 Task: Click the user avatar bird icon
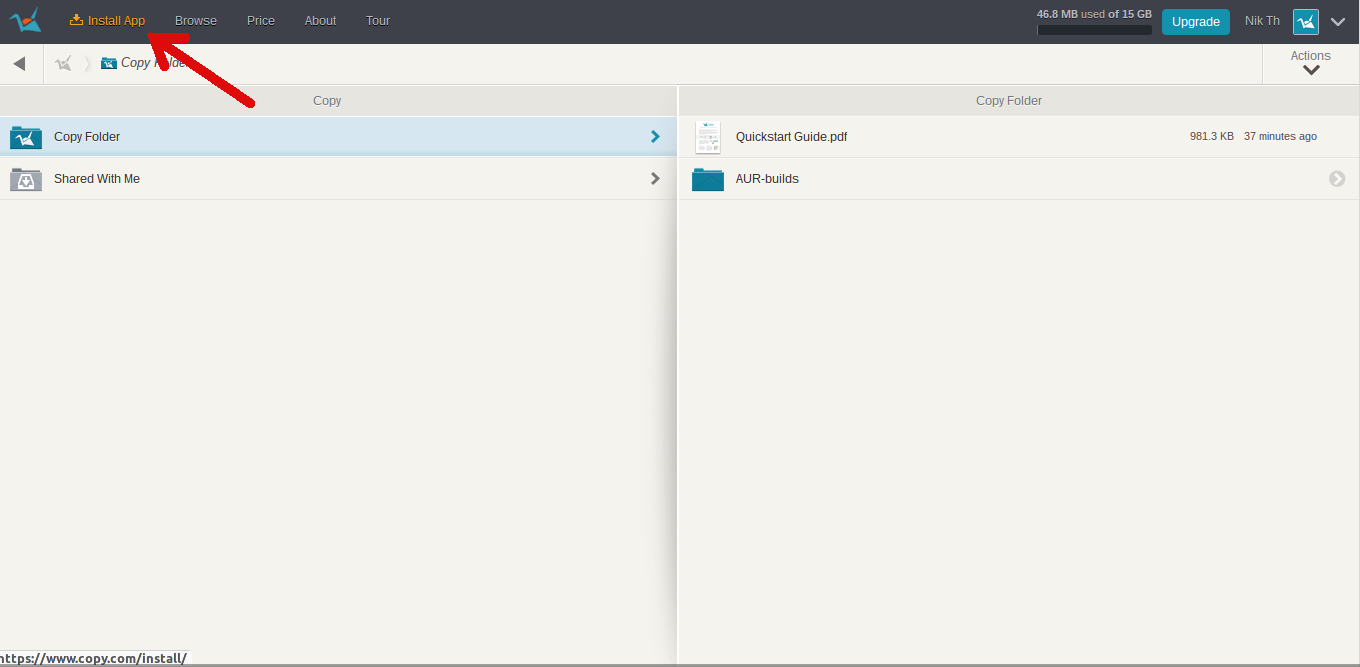[x=1305, y=22]
